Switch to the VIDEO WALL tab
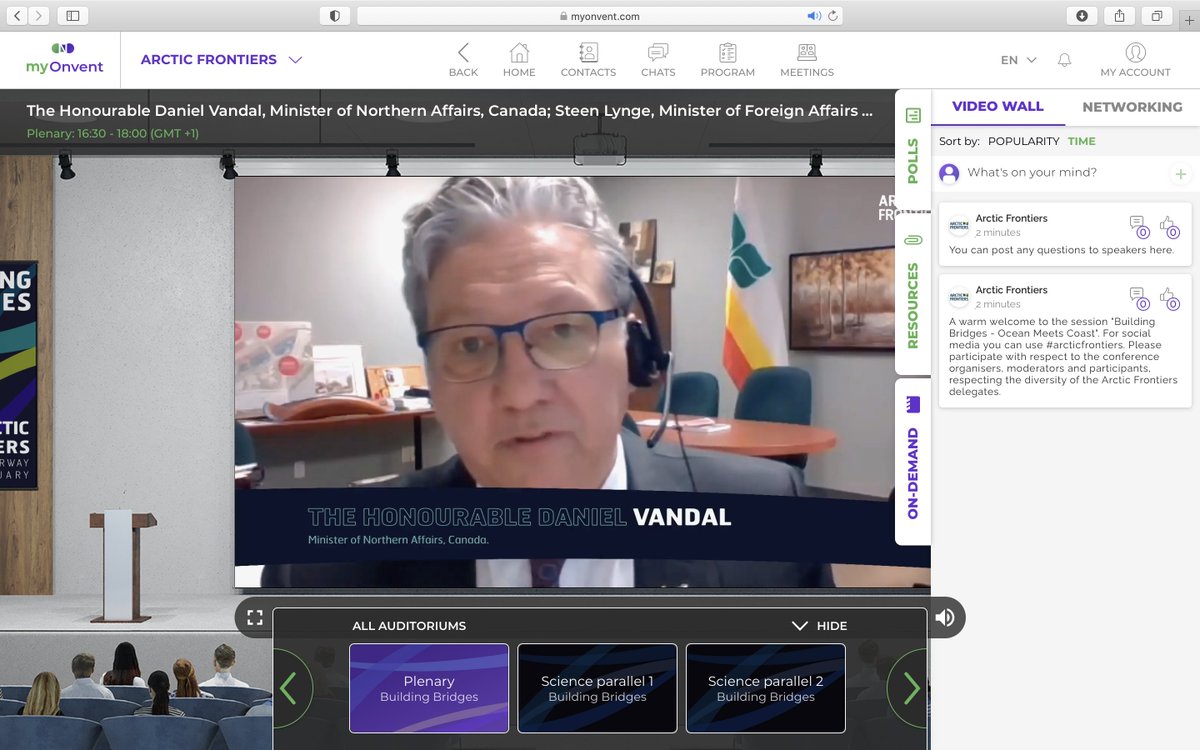The height and width of the screenshot is (750, 1200). click(997, 107)
